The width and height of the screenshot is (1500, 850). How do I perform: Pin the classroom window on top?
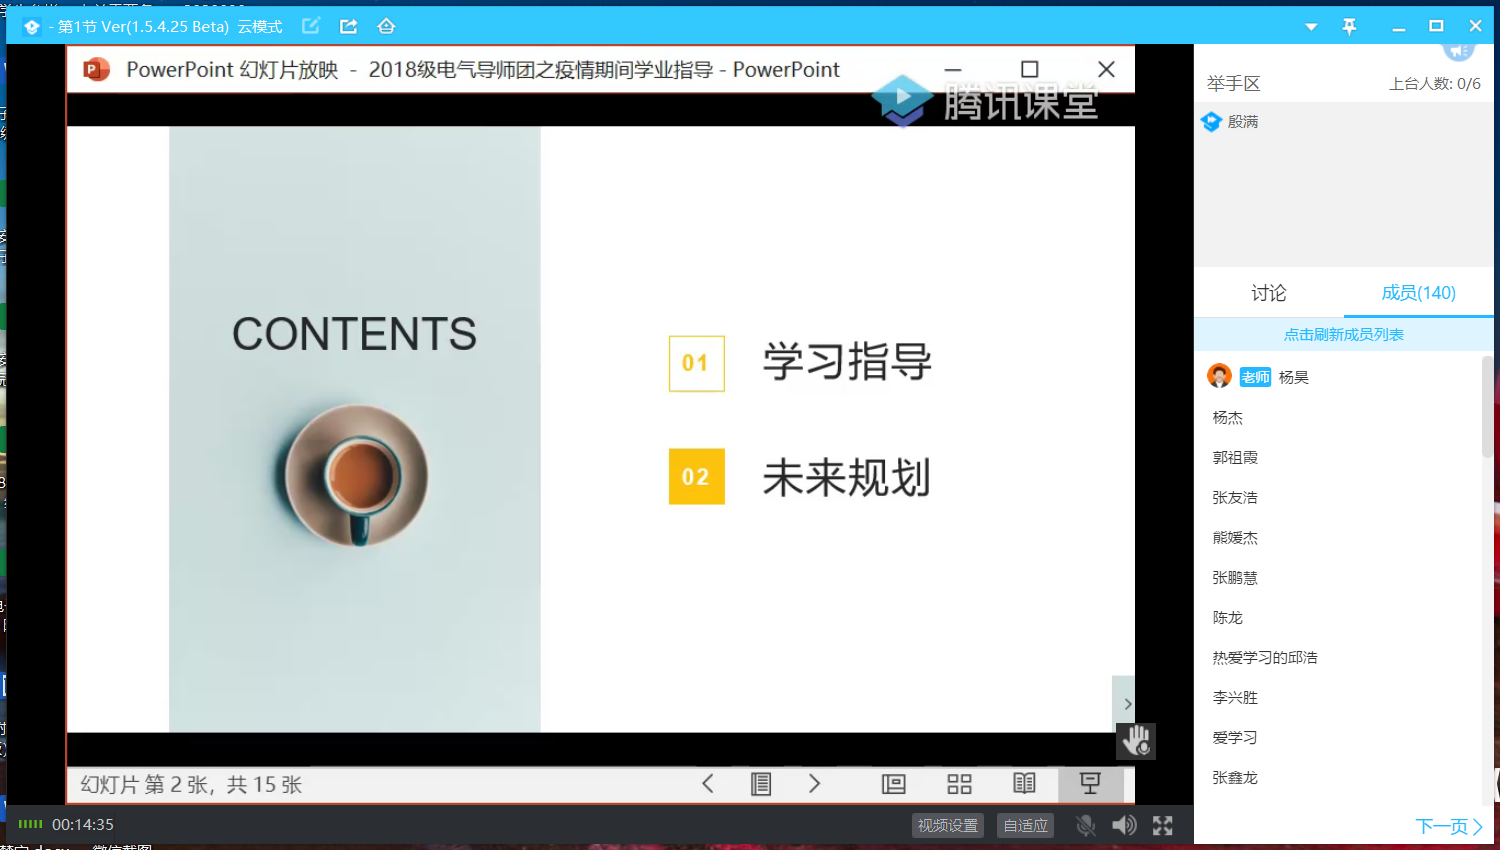coord(1349,27)
